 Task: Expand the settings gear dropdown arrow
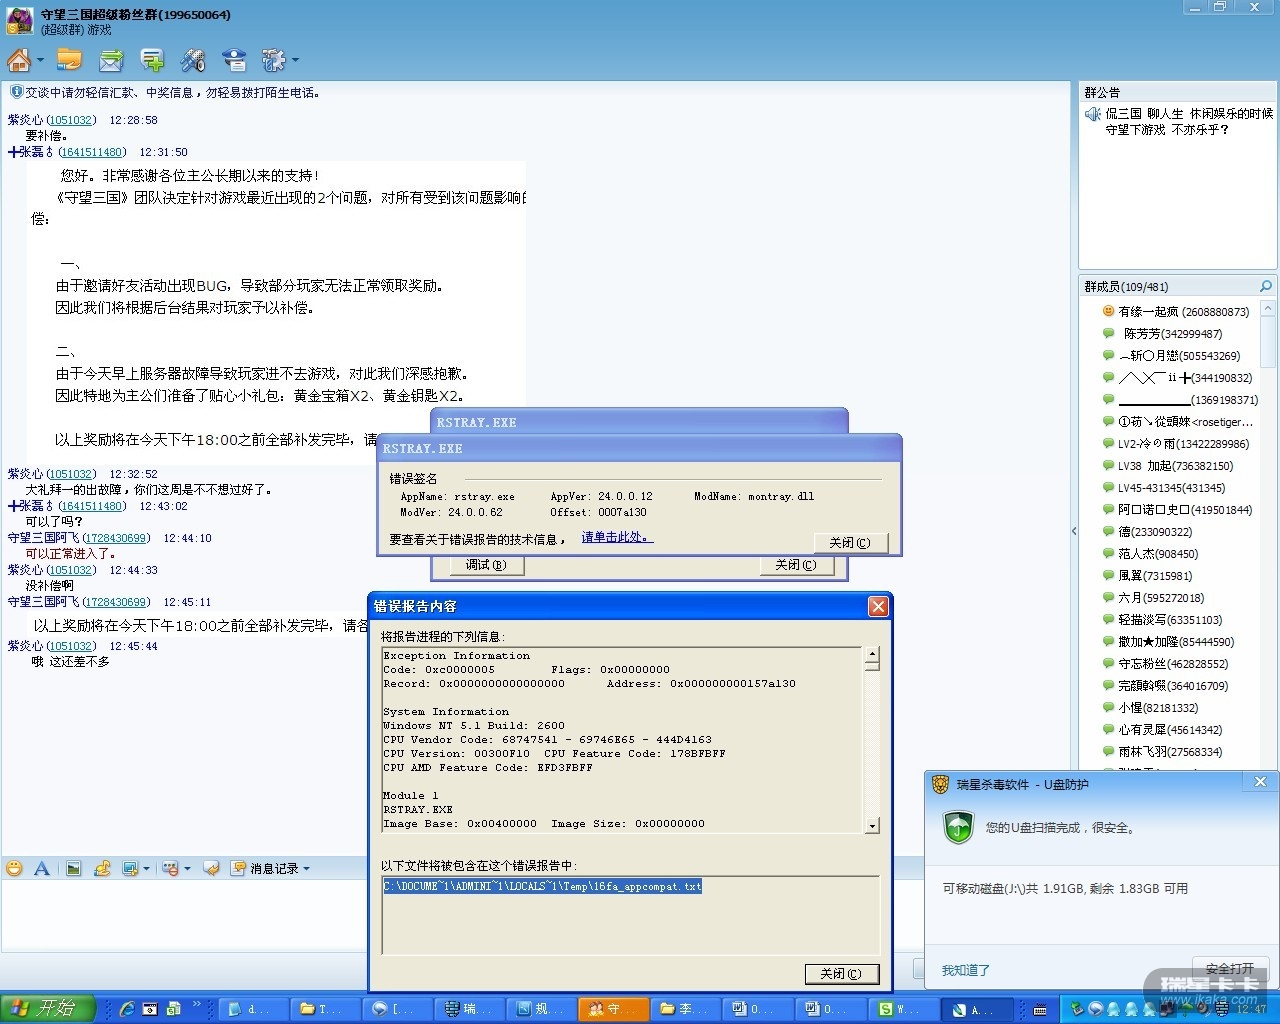[x=295, y=61]
